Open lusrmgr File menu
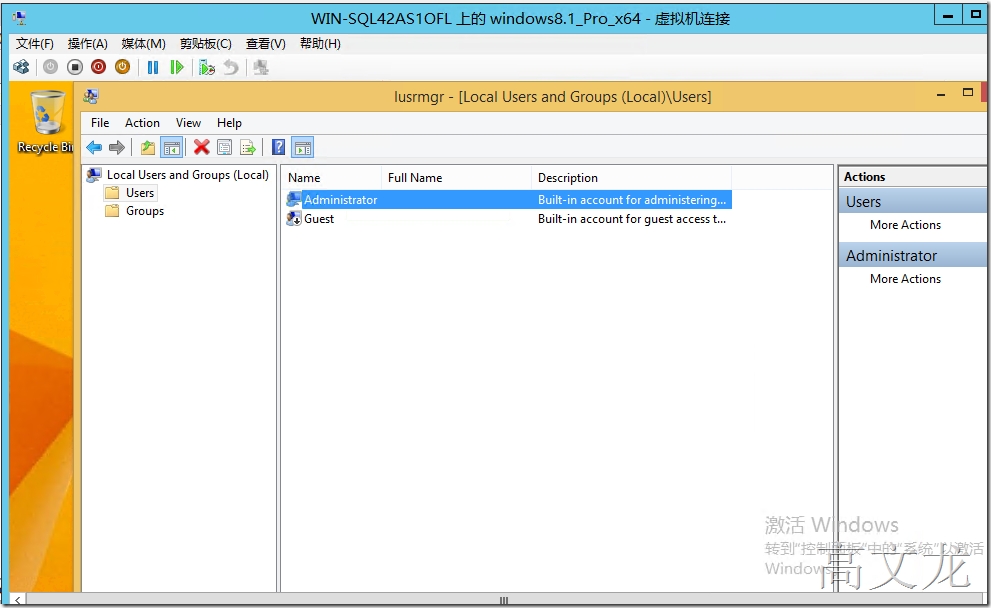 tap(100, 123)
